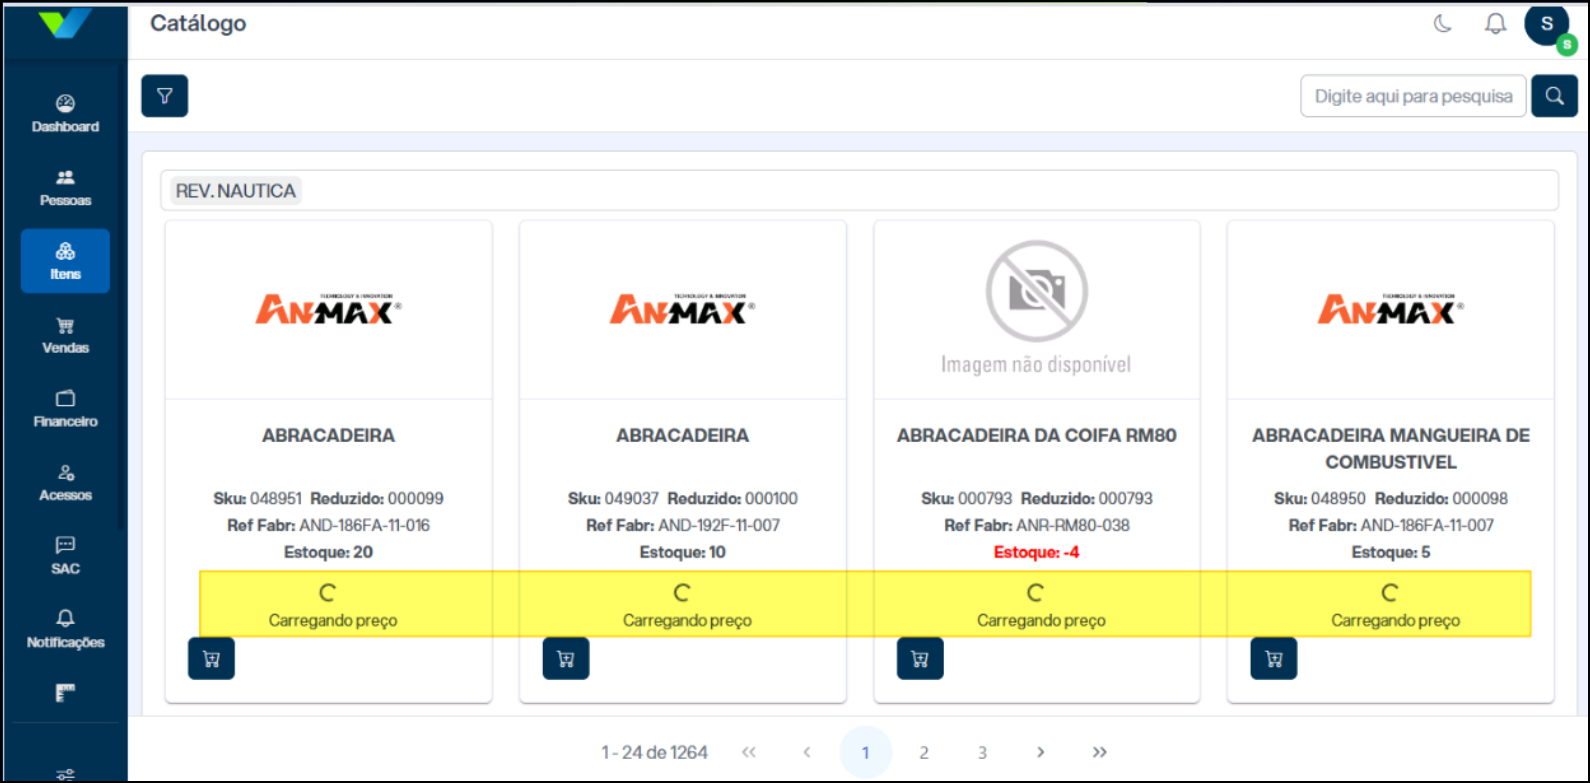Image resolution: width=1590 pixels, height=783 pixels.
Task: Open Anmax image of Sku 049037
Action: click(x=683, y=309)
